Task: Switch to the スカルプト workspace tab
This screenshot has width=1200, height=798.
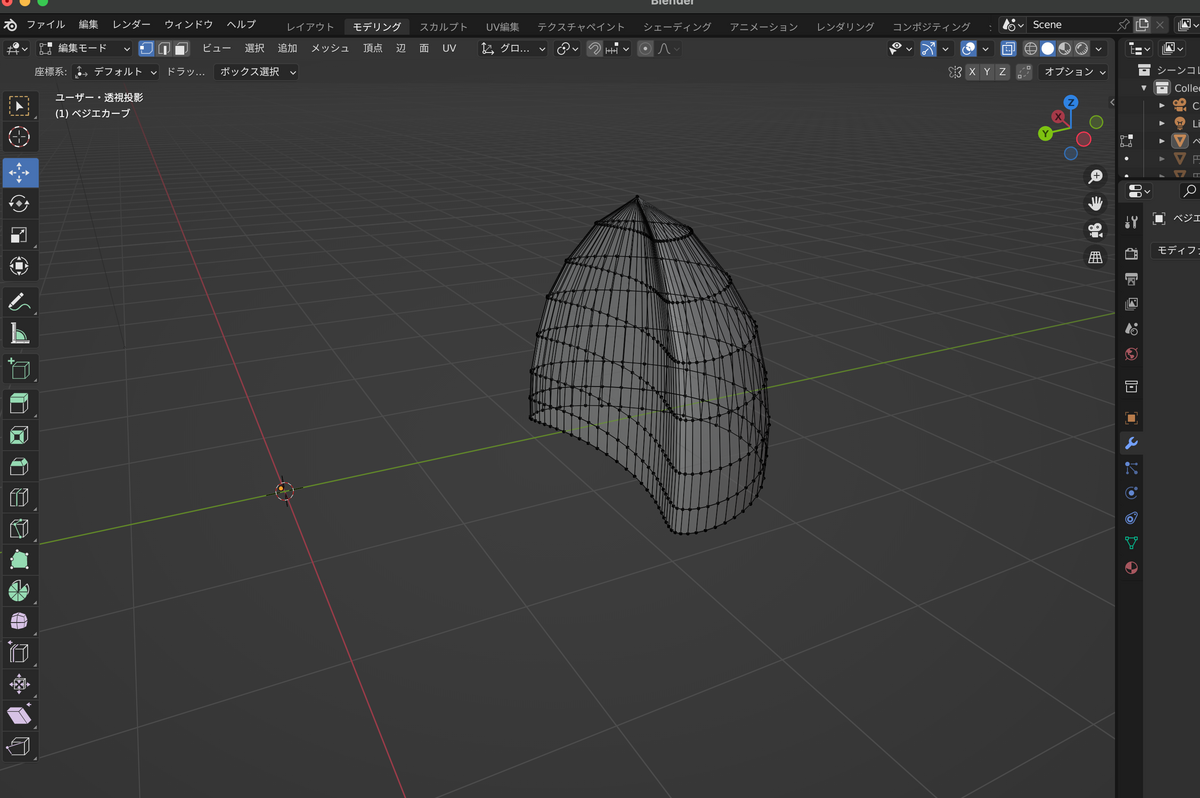Action: click(443, 26)
